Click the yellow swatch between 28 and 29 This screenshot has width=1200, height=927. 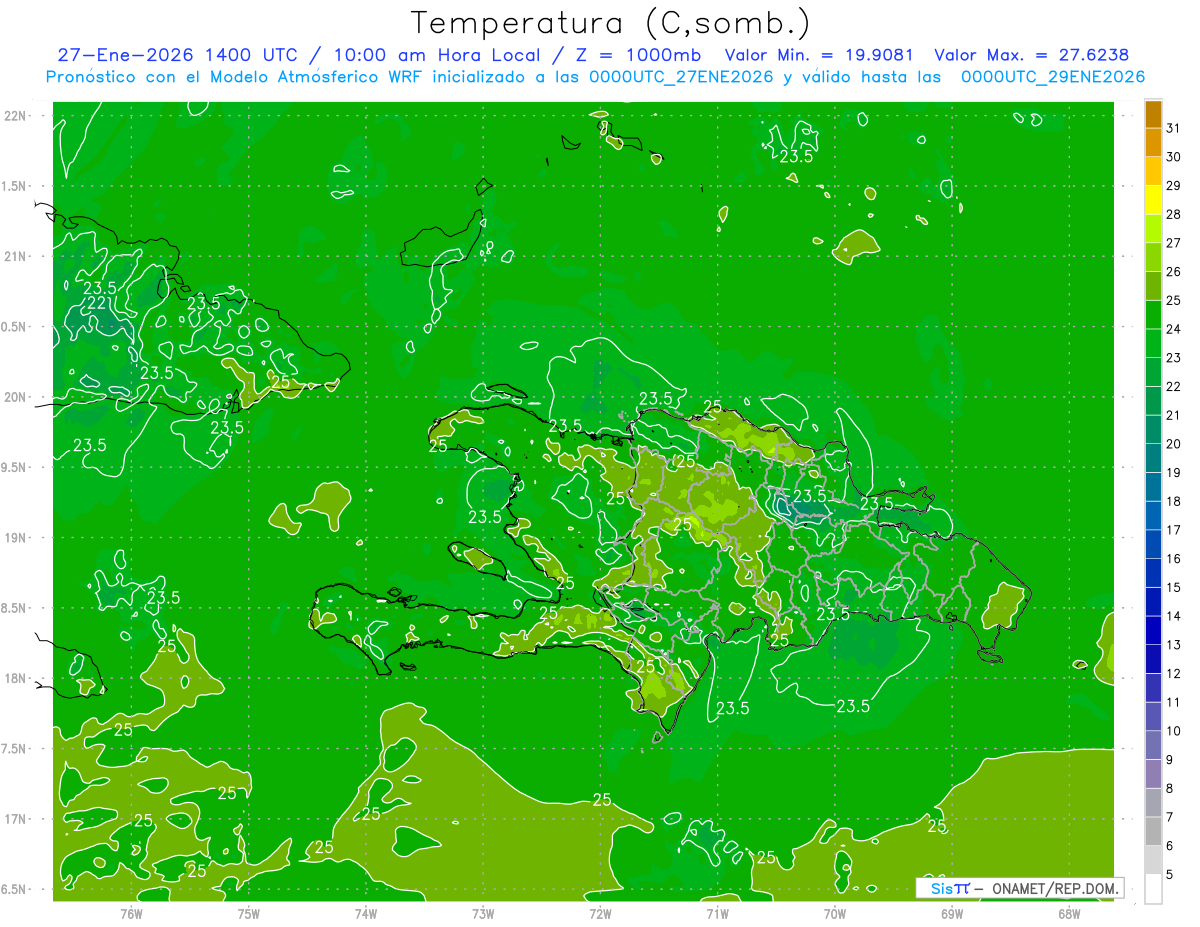pyautogui.click(x=1153, y=201)
